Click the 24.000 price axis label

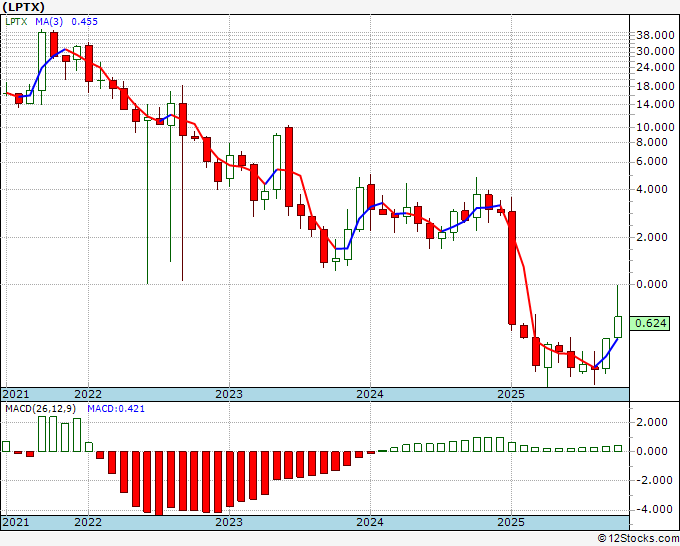pyautogui.click(x=655, y=67)
